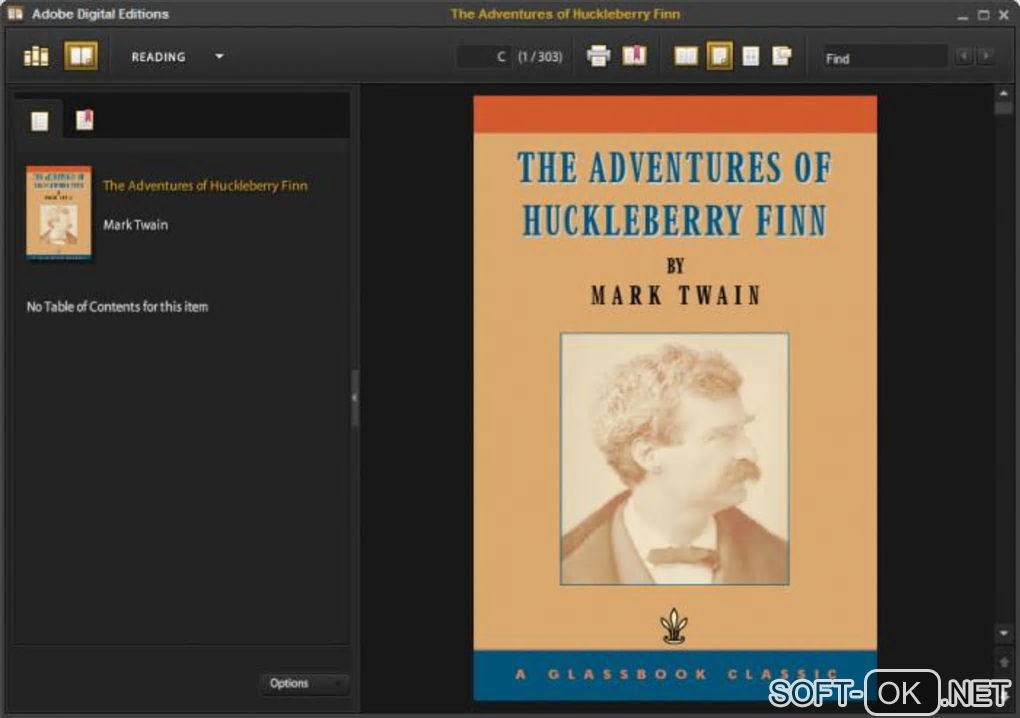
Task: Print the book using printer icon
Action: point(598,56)
